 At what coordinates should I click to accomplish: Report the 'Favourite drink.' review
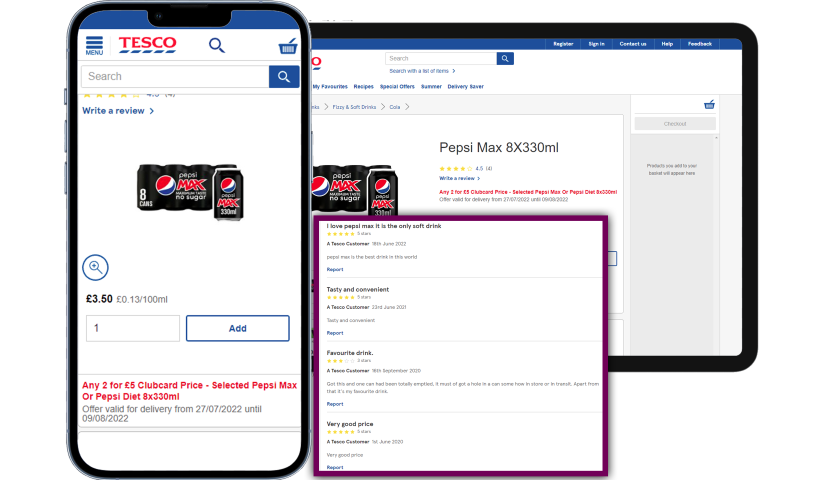pyautogui.click(x=335, y=404)
